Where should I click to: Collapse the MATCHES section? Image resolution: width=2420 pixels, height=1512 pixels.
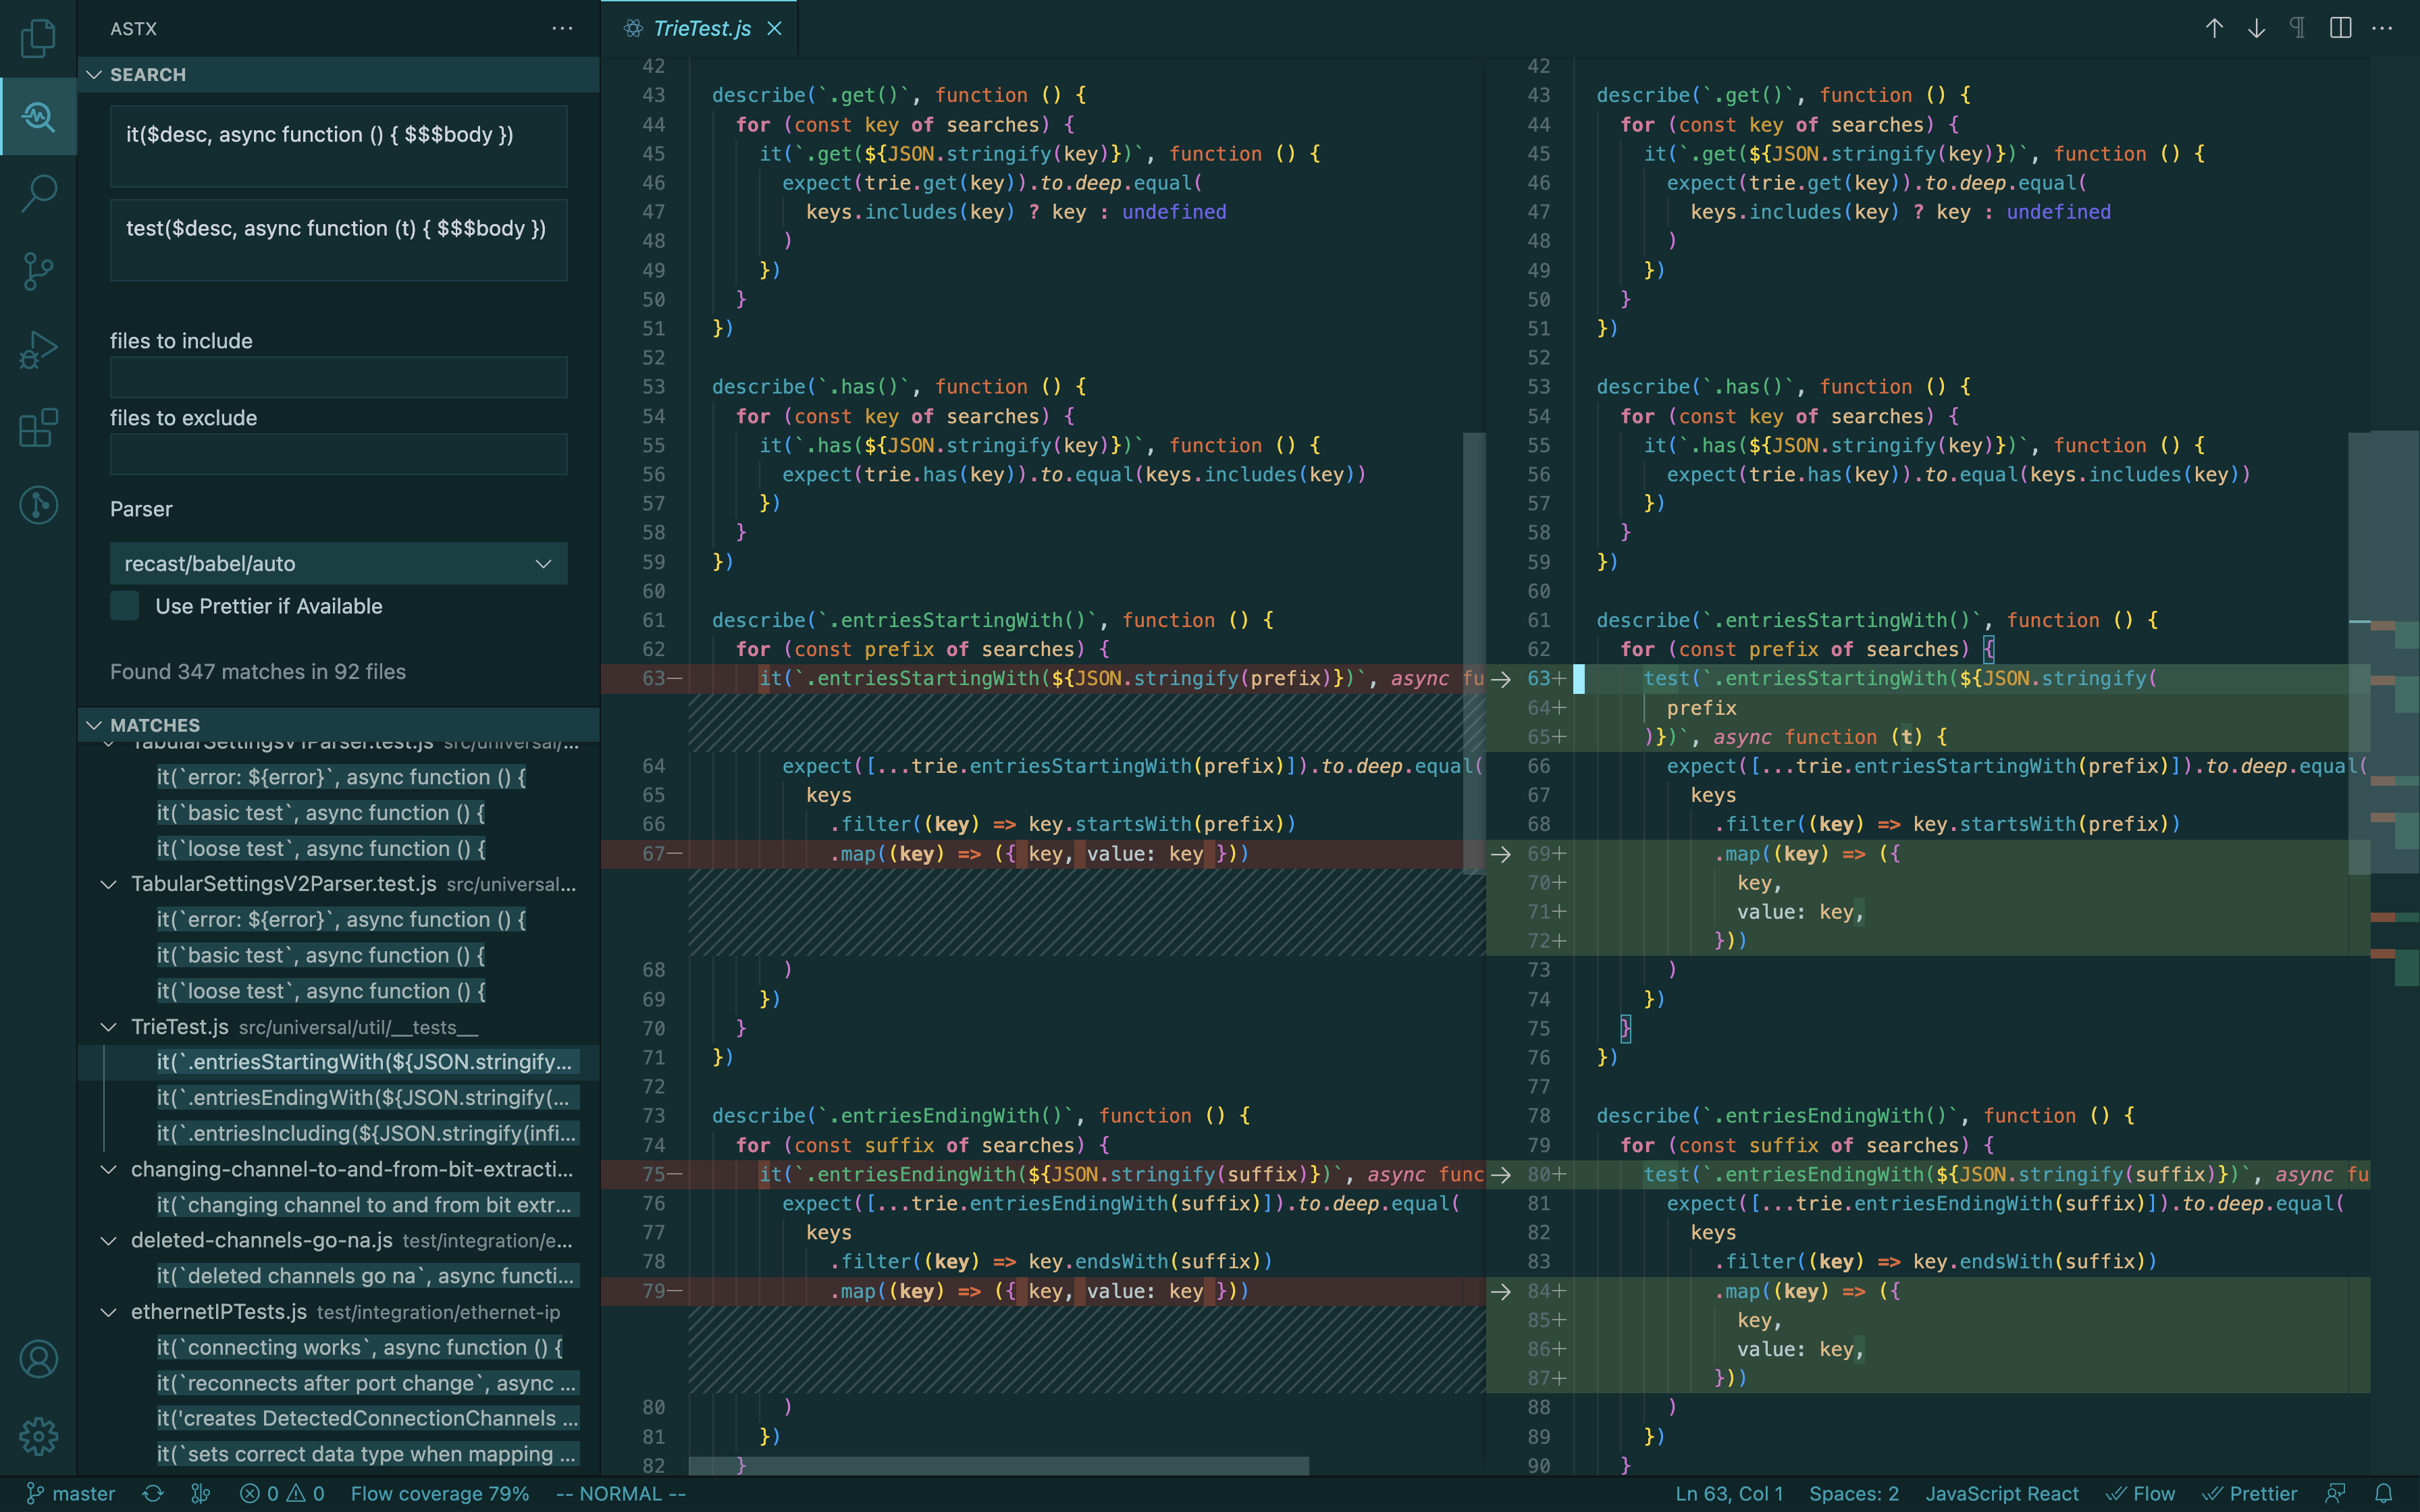(x=94, y=725)
